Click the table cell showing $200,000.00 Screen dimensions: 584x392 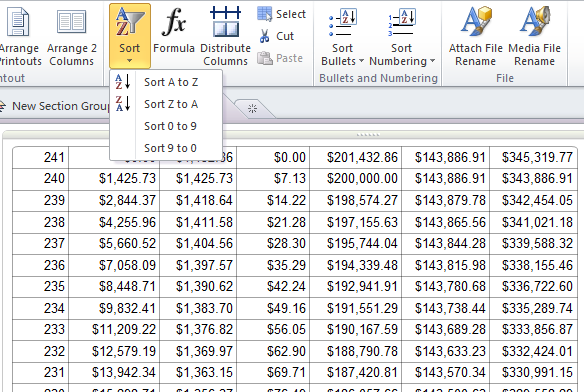point(355,179)
